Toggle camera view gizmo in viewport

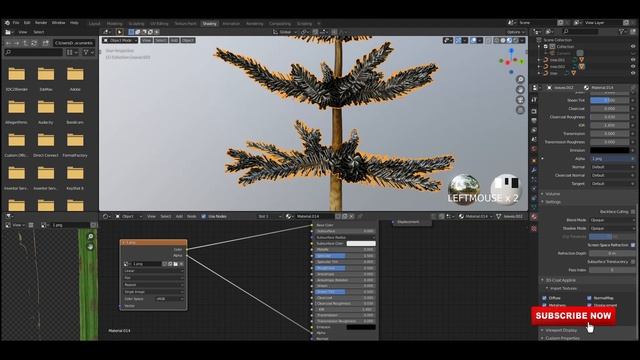tap(520, 100)
